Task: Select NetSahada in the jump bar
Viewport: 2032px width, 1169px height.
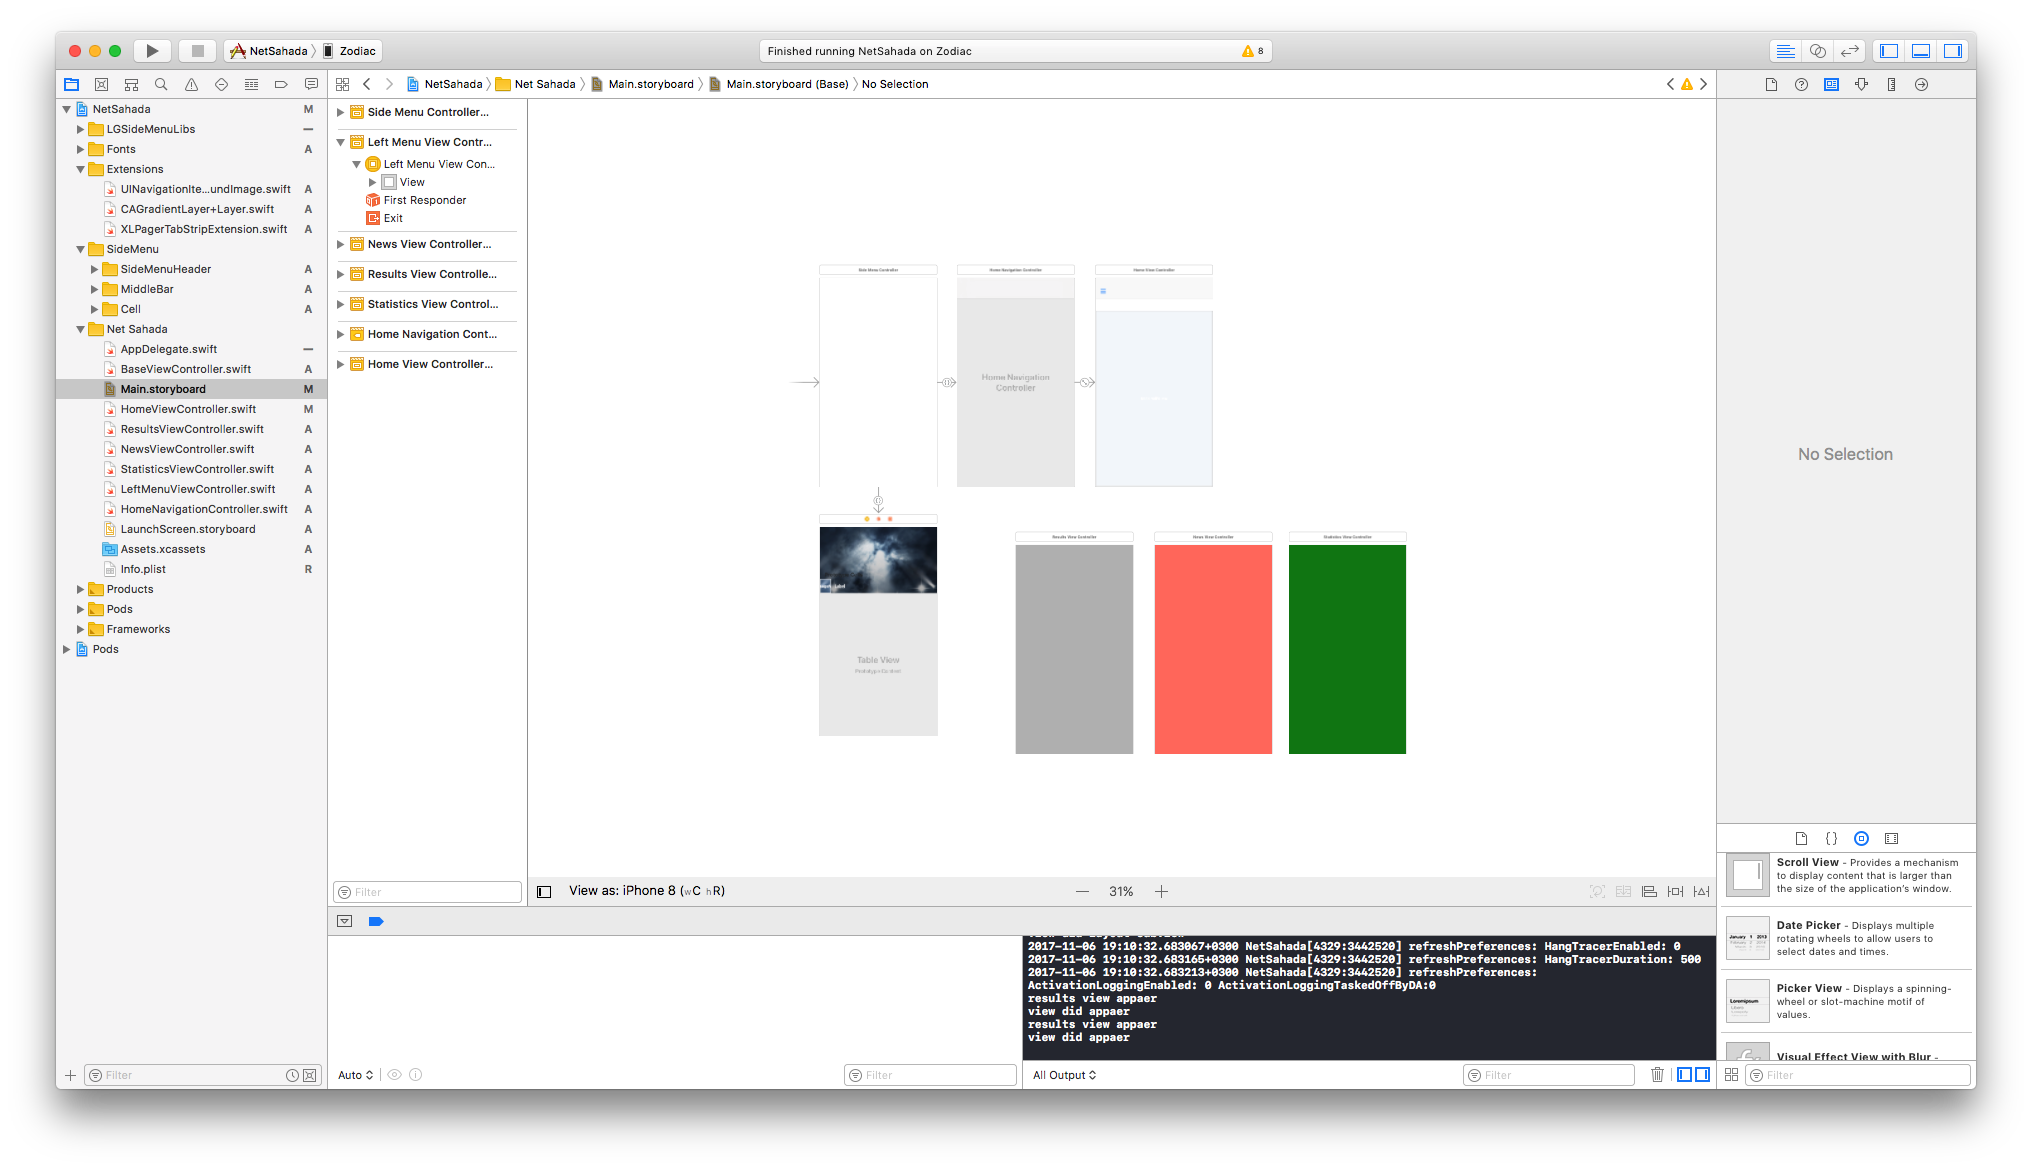Action: pos(444,85)
